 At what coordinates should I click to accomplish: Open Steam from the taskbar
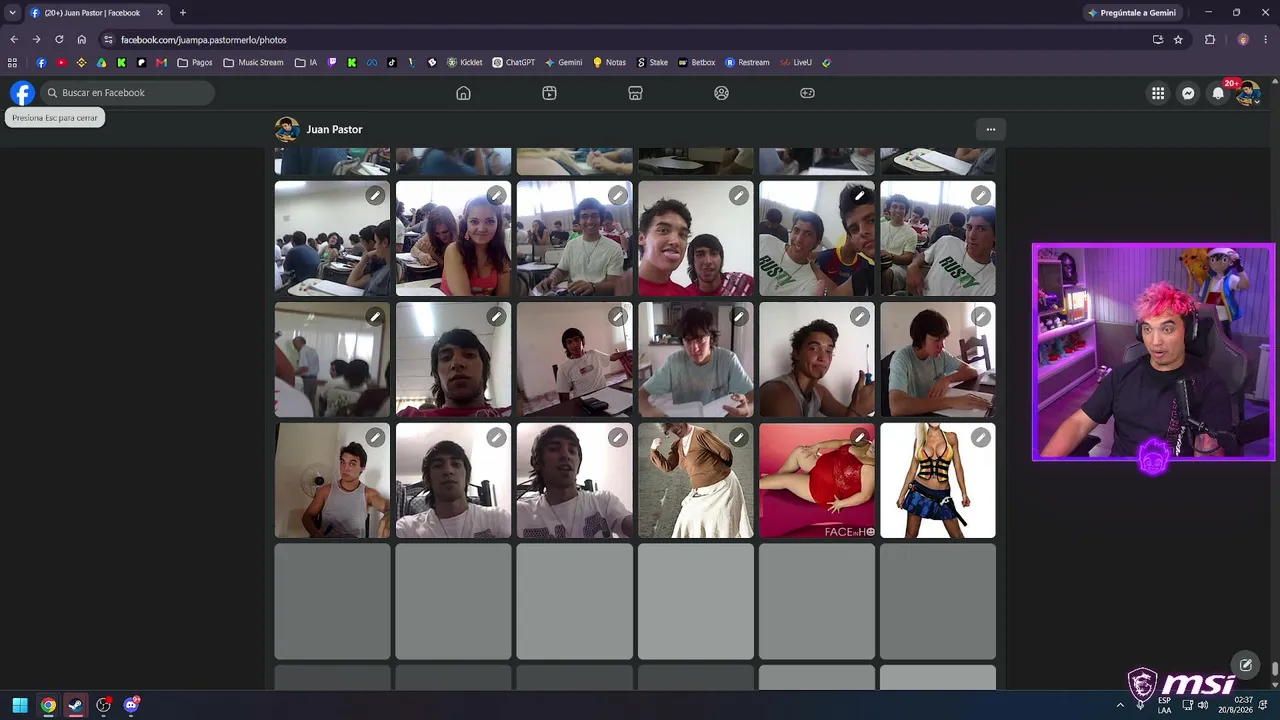[75, 705]
